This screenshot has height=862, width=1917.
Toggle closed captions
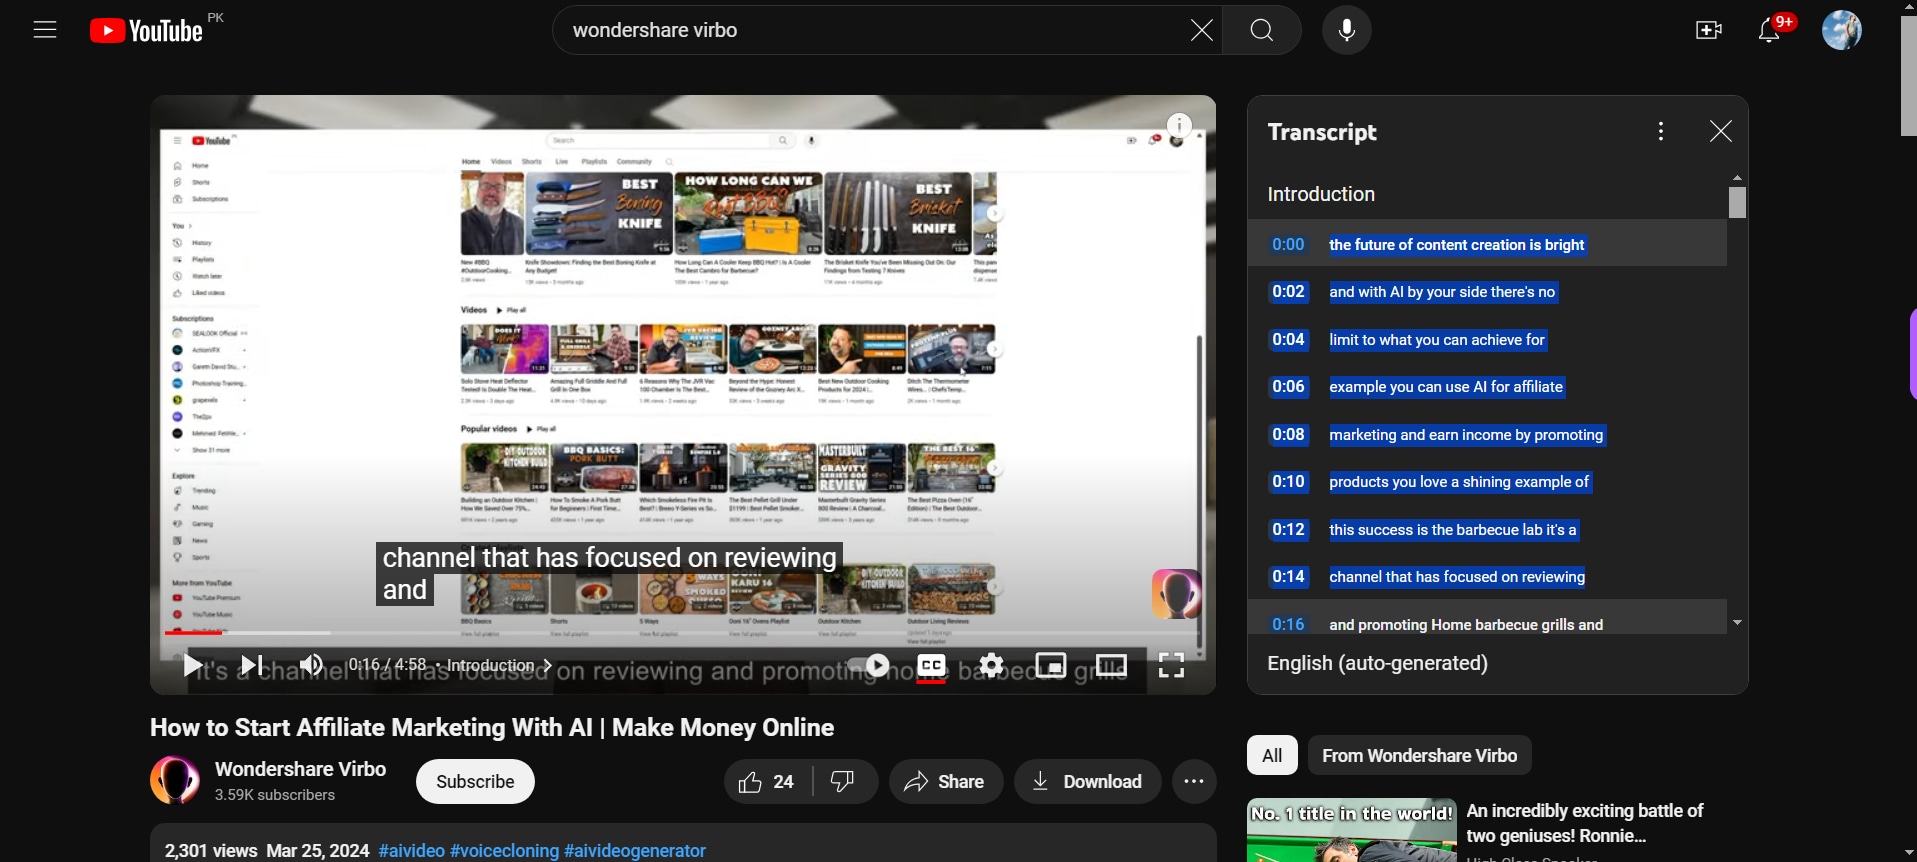pos(932,666)
